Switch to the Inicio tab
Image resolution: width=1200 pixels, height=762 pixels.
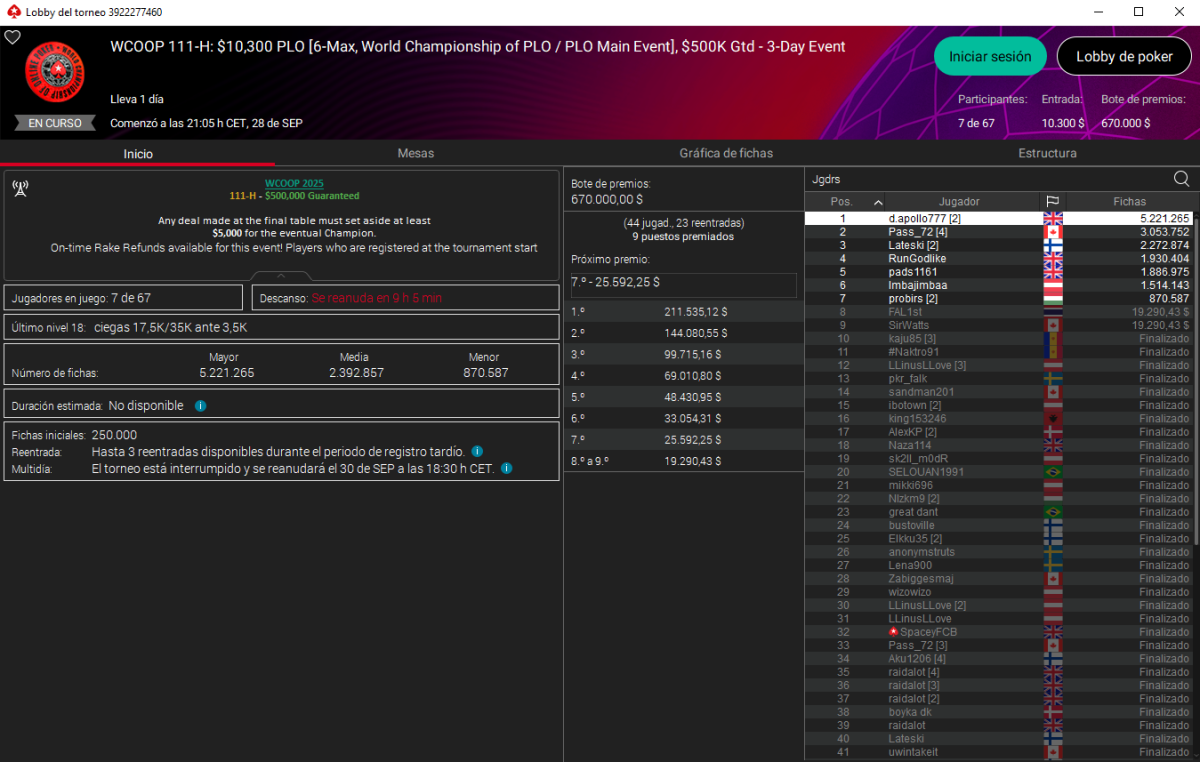[x=138, y=153]
